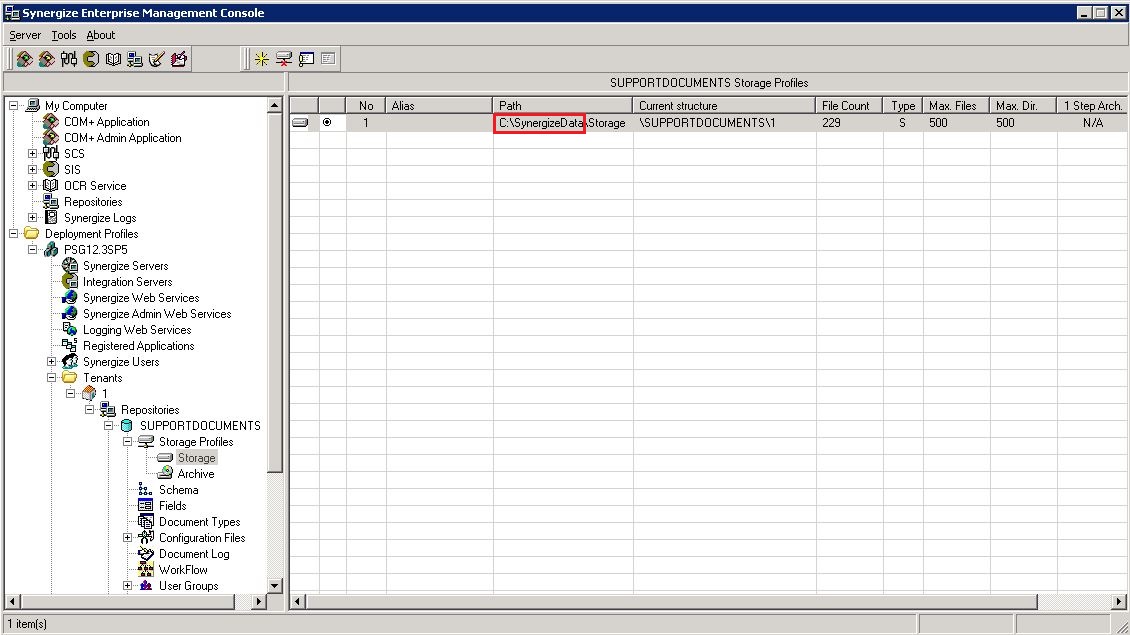Click the delete storage profile toolbar icon
Image resolution: width=1130 pixels, height=635 pixels.
284,59
